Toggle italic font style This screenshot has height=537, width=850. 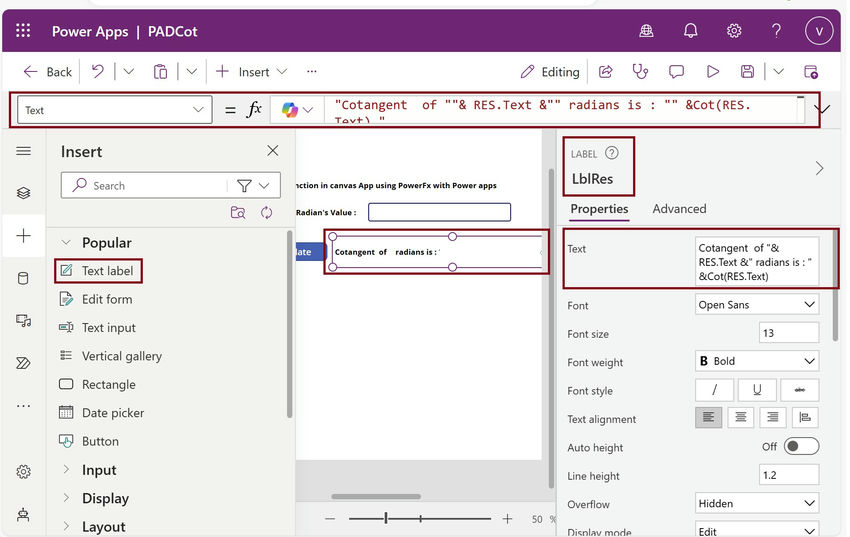coord(714,390)
